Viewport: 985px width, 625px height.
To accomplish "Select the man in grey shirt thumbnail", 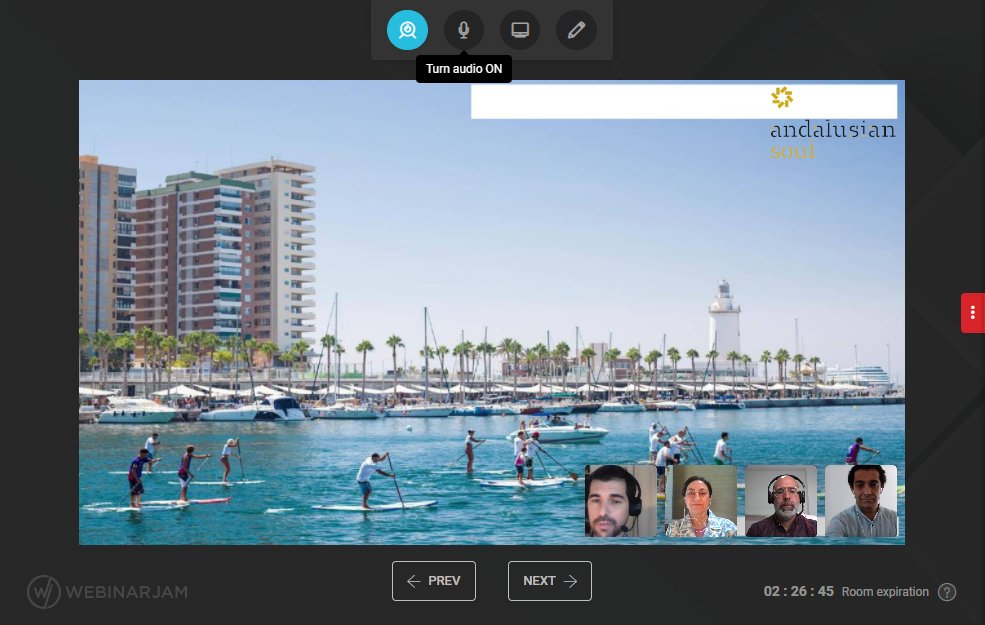I will tap(861, 501).
